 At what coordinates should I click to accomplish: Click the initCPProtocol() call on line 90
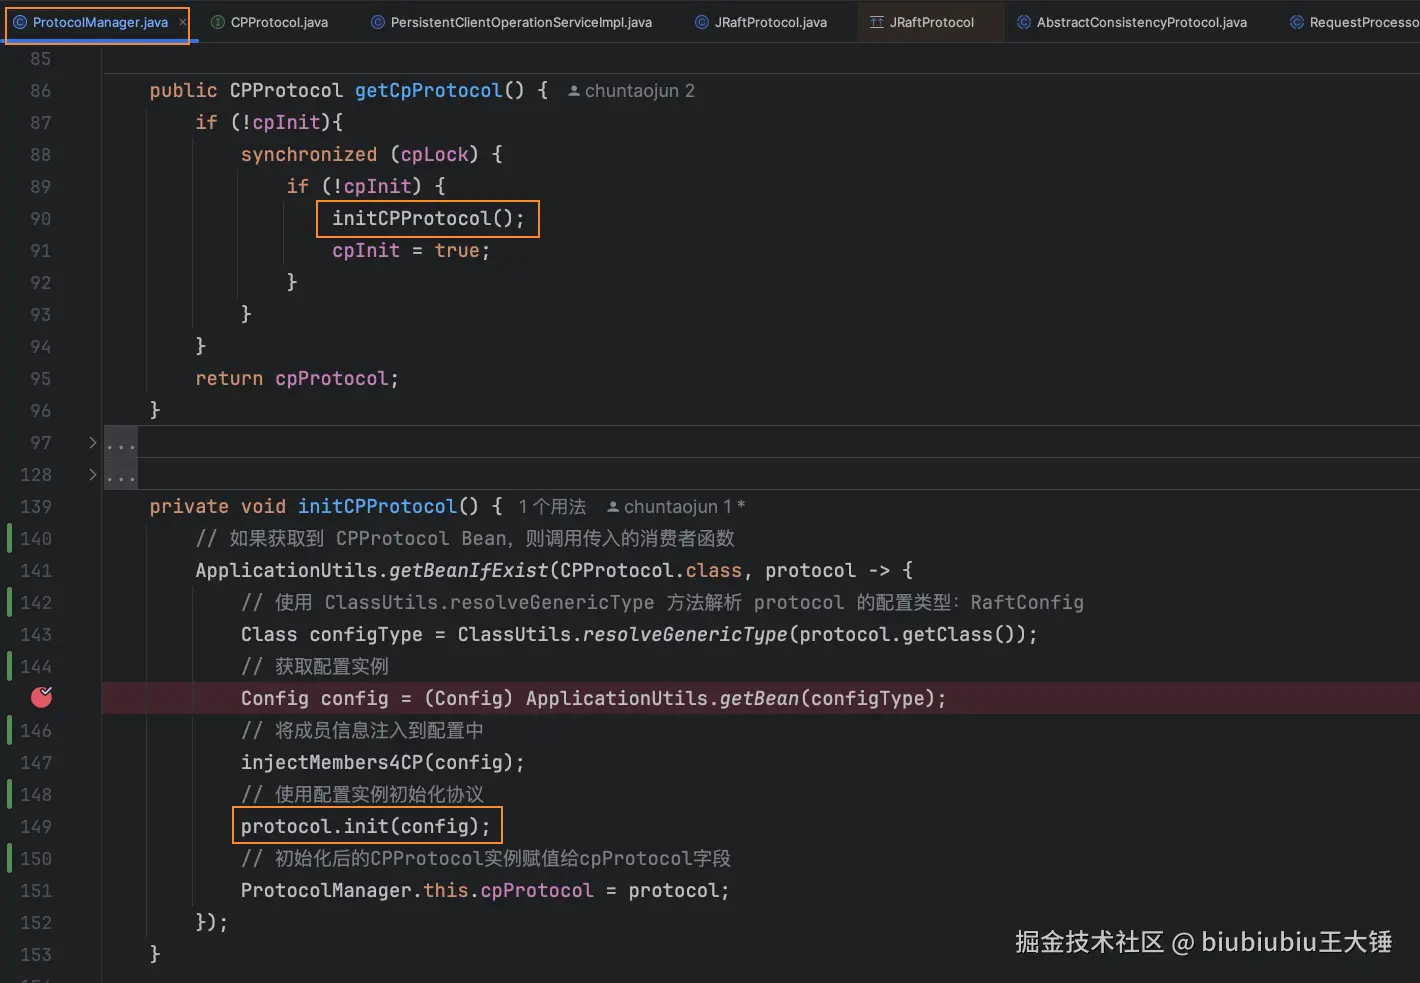coord(428,218)
